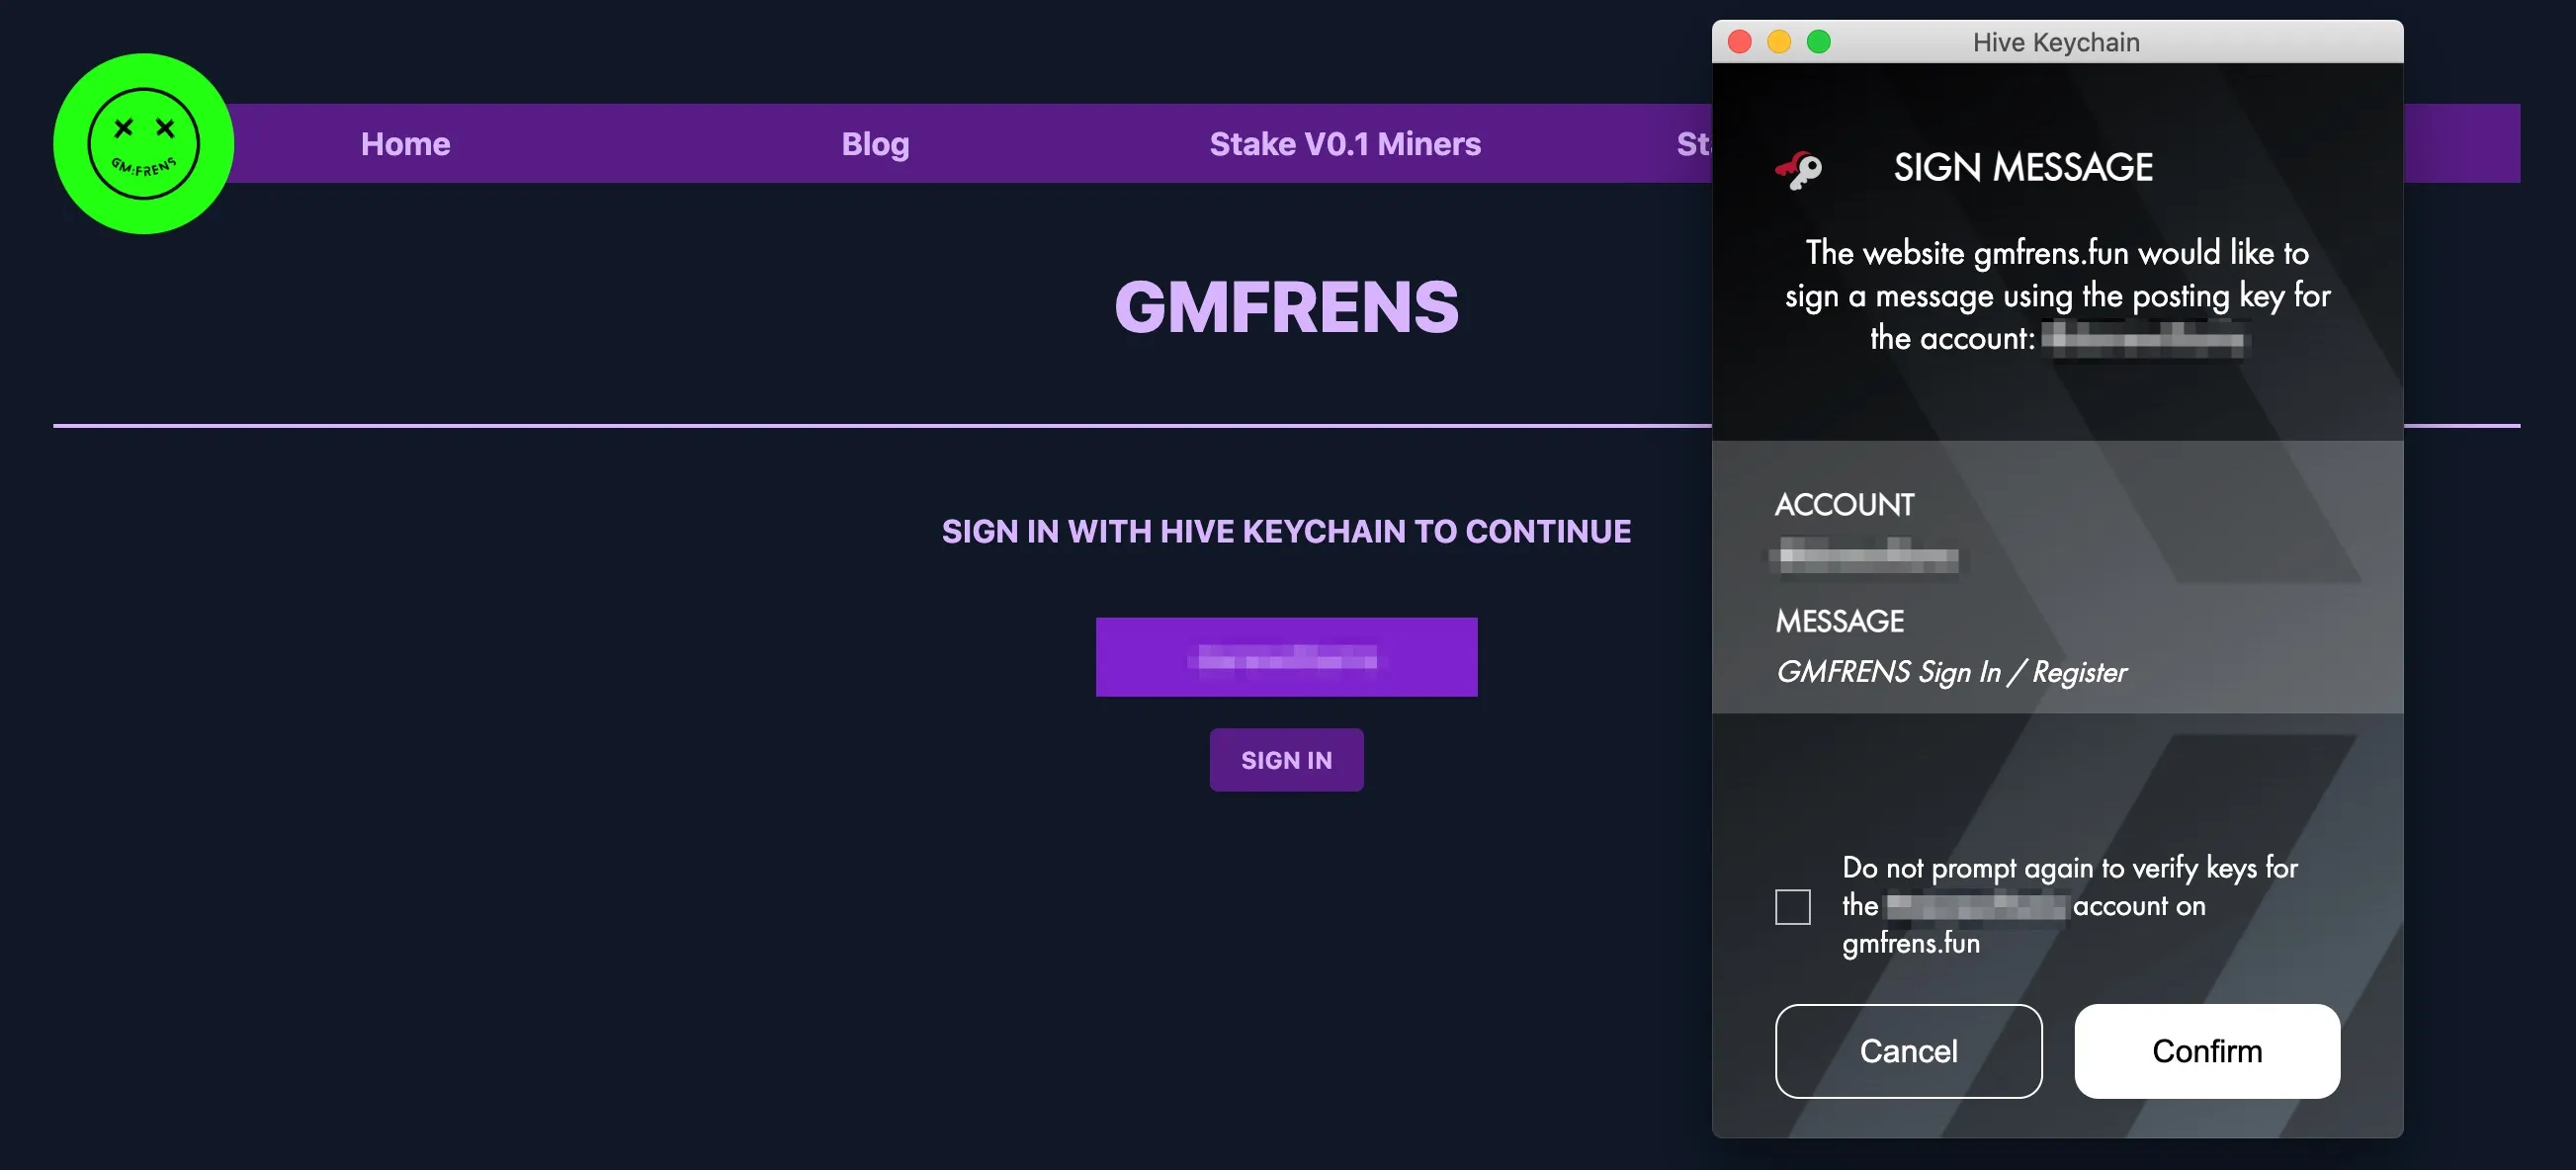Minimize the Hive Keychain window
The height and width of the screenshot is (1170, 2576).
coord(1779,42)
